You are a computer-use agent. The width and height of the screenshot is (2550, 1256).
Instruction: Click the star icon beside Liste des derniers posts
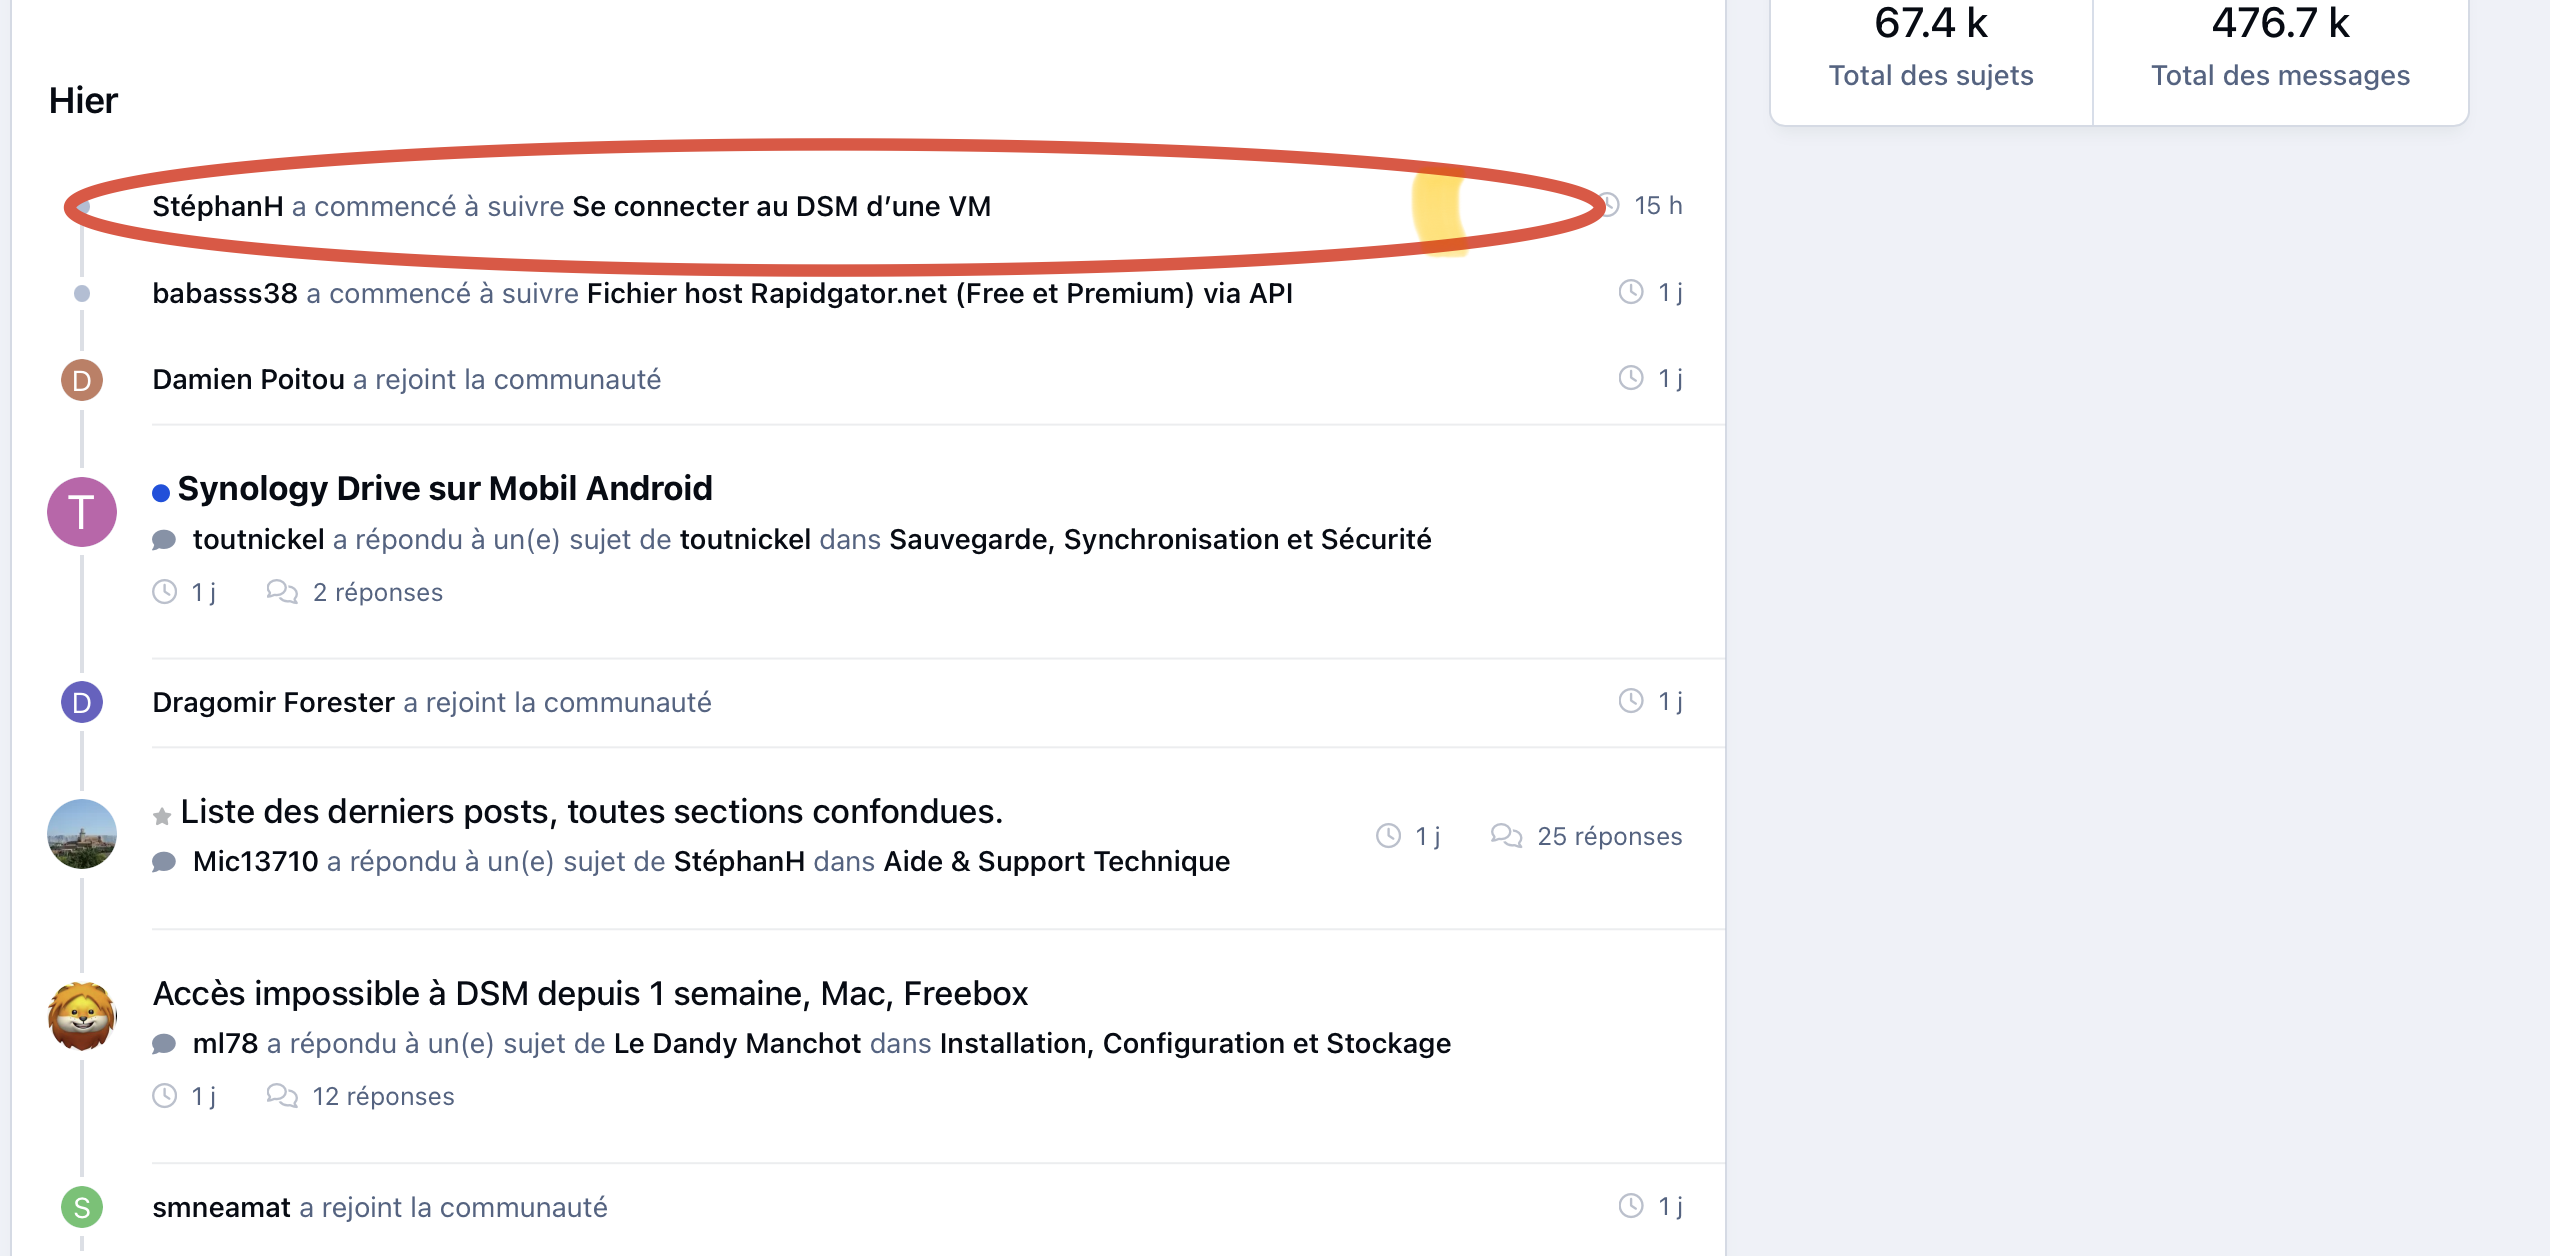[162, 816]
